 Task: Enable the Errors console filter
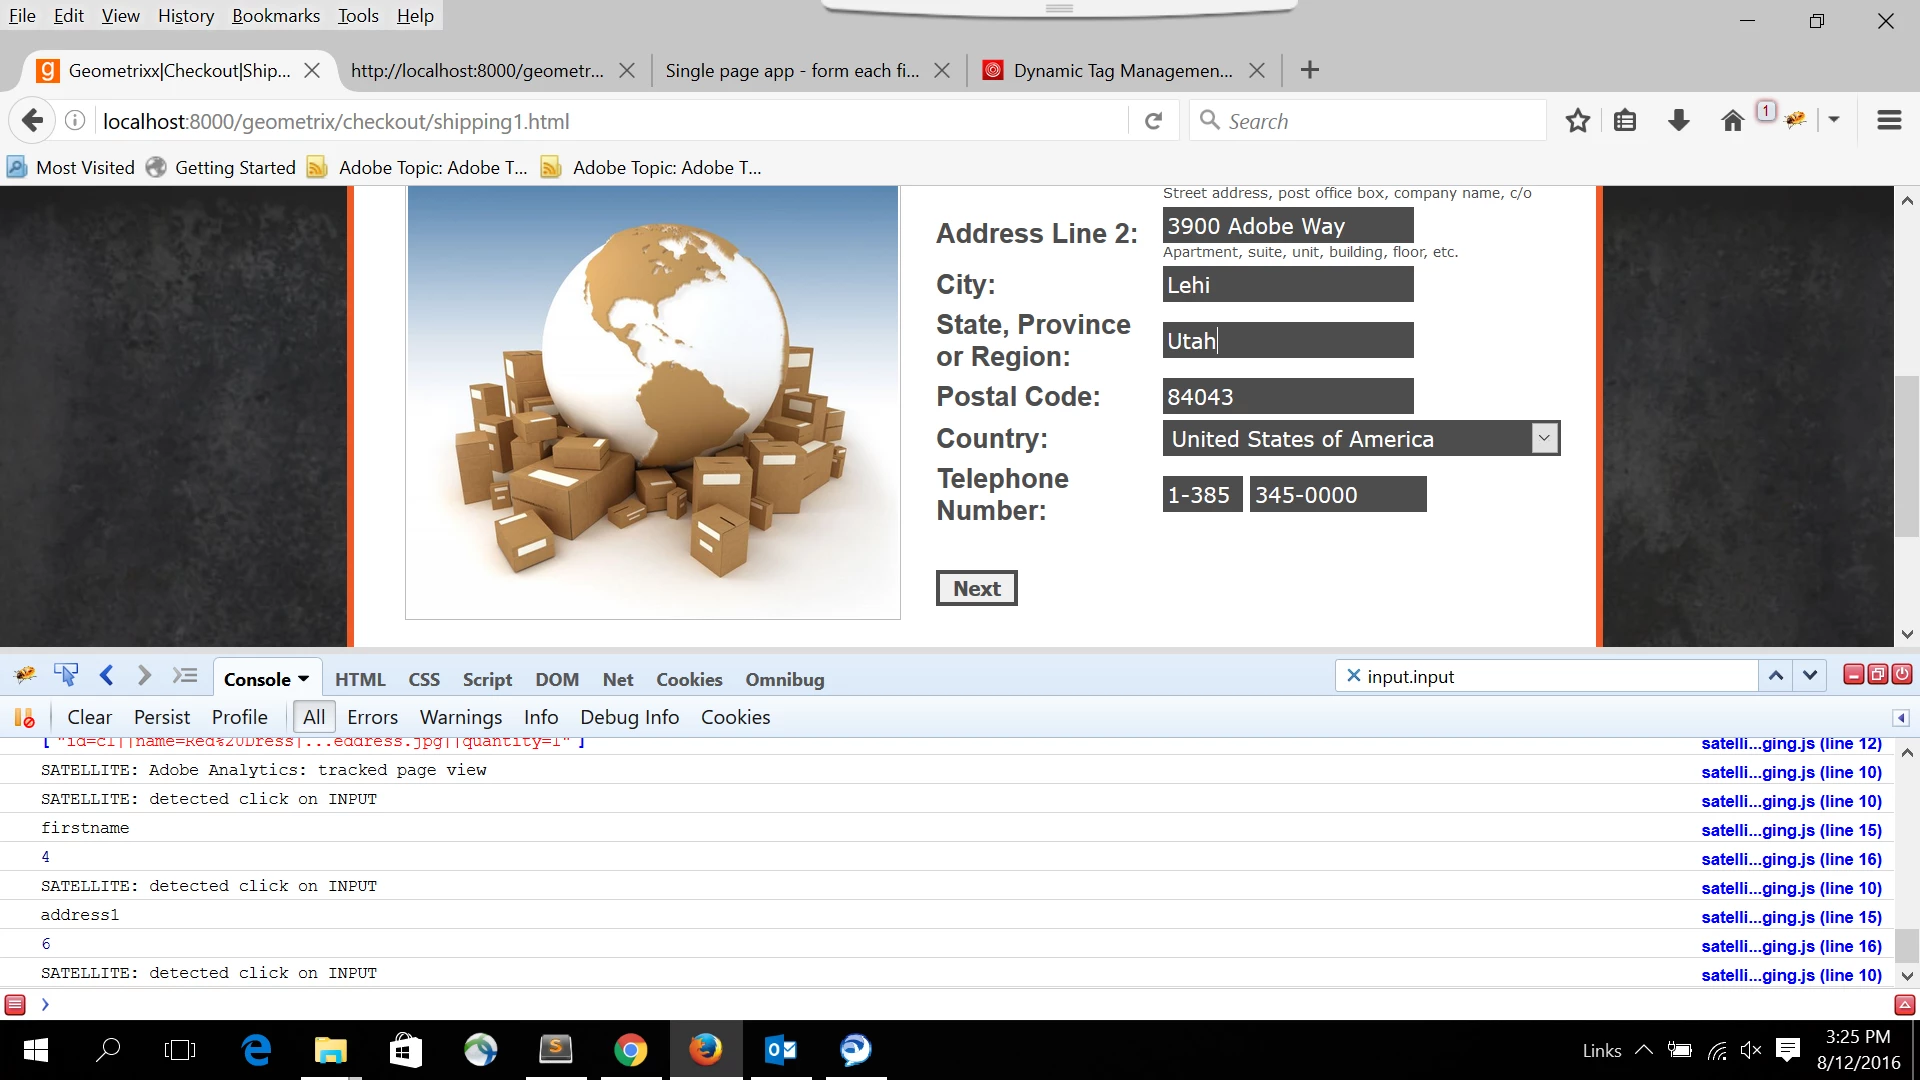[372, 717]
